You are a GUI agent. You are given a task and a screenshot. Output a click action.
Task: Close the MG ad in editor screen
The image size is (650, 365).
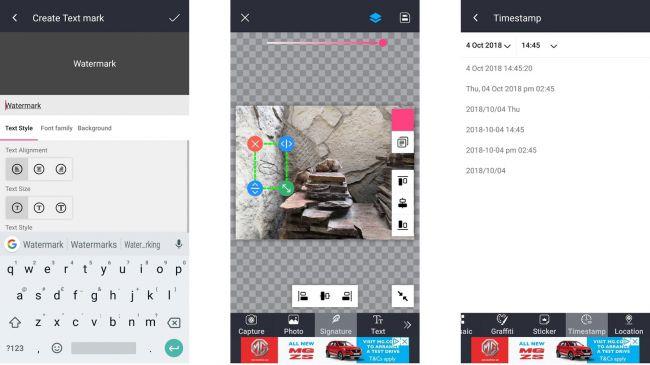[405, 341]
